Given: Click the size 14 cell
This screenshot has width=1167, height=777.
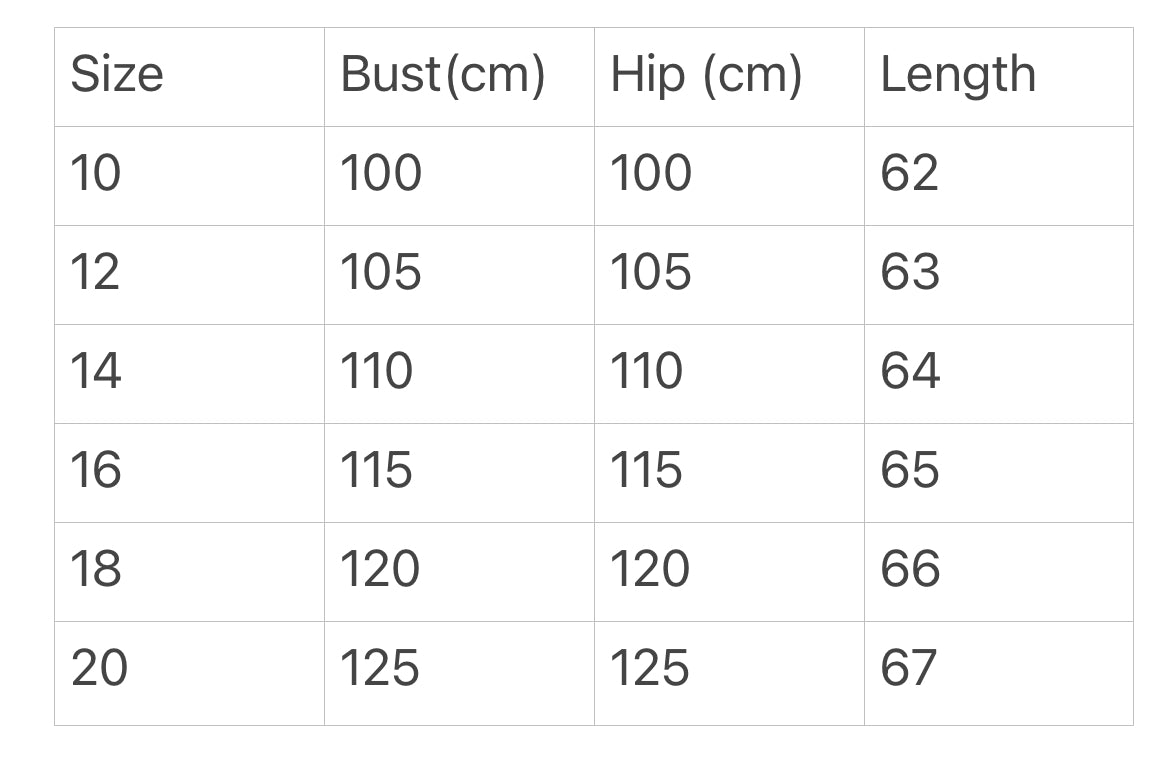Looking at the screenshot, I should (190, 374).
